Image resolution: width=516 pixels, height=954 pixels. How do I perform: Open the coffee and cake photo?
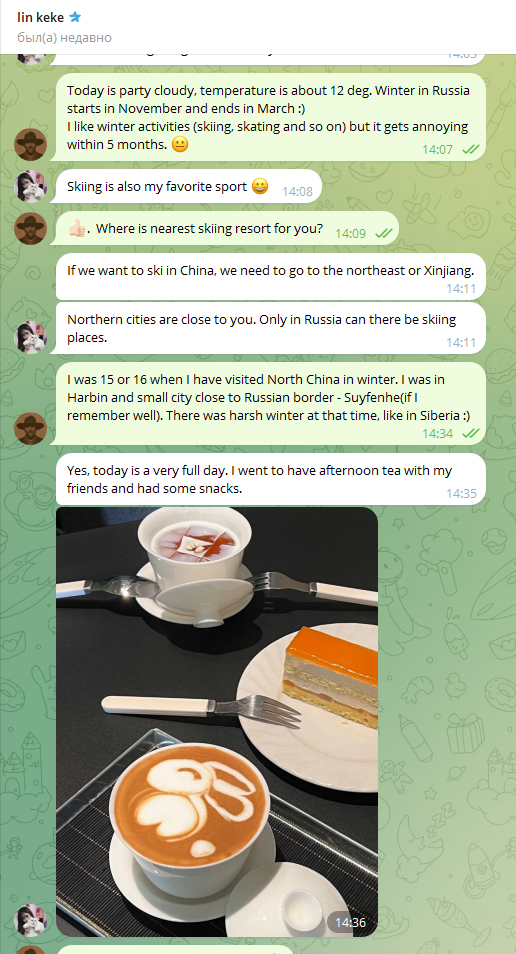tap(217, 722)
